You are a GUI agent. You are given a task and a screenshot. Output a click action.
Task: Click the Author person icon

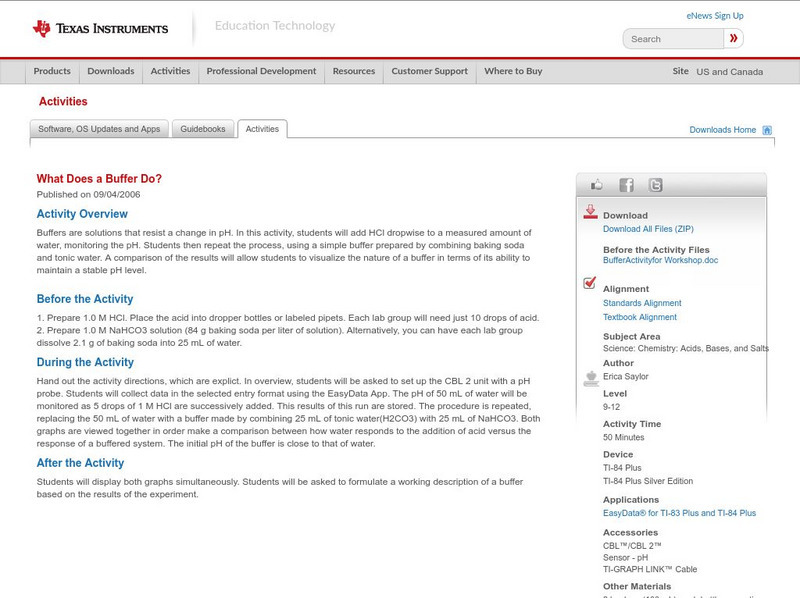point(591,379)
